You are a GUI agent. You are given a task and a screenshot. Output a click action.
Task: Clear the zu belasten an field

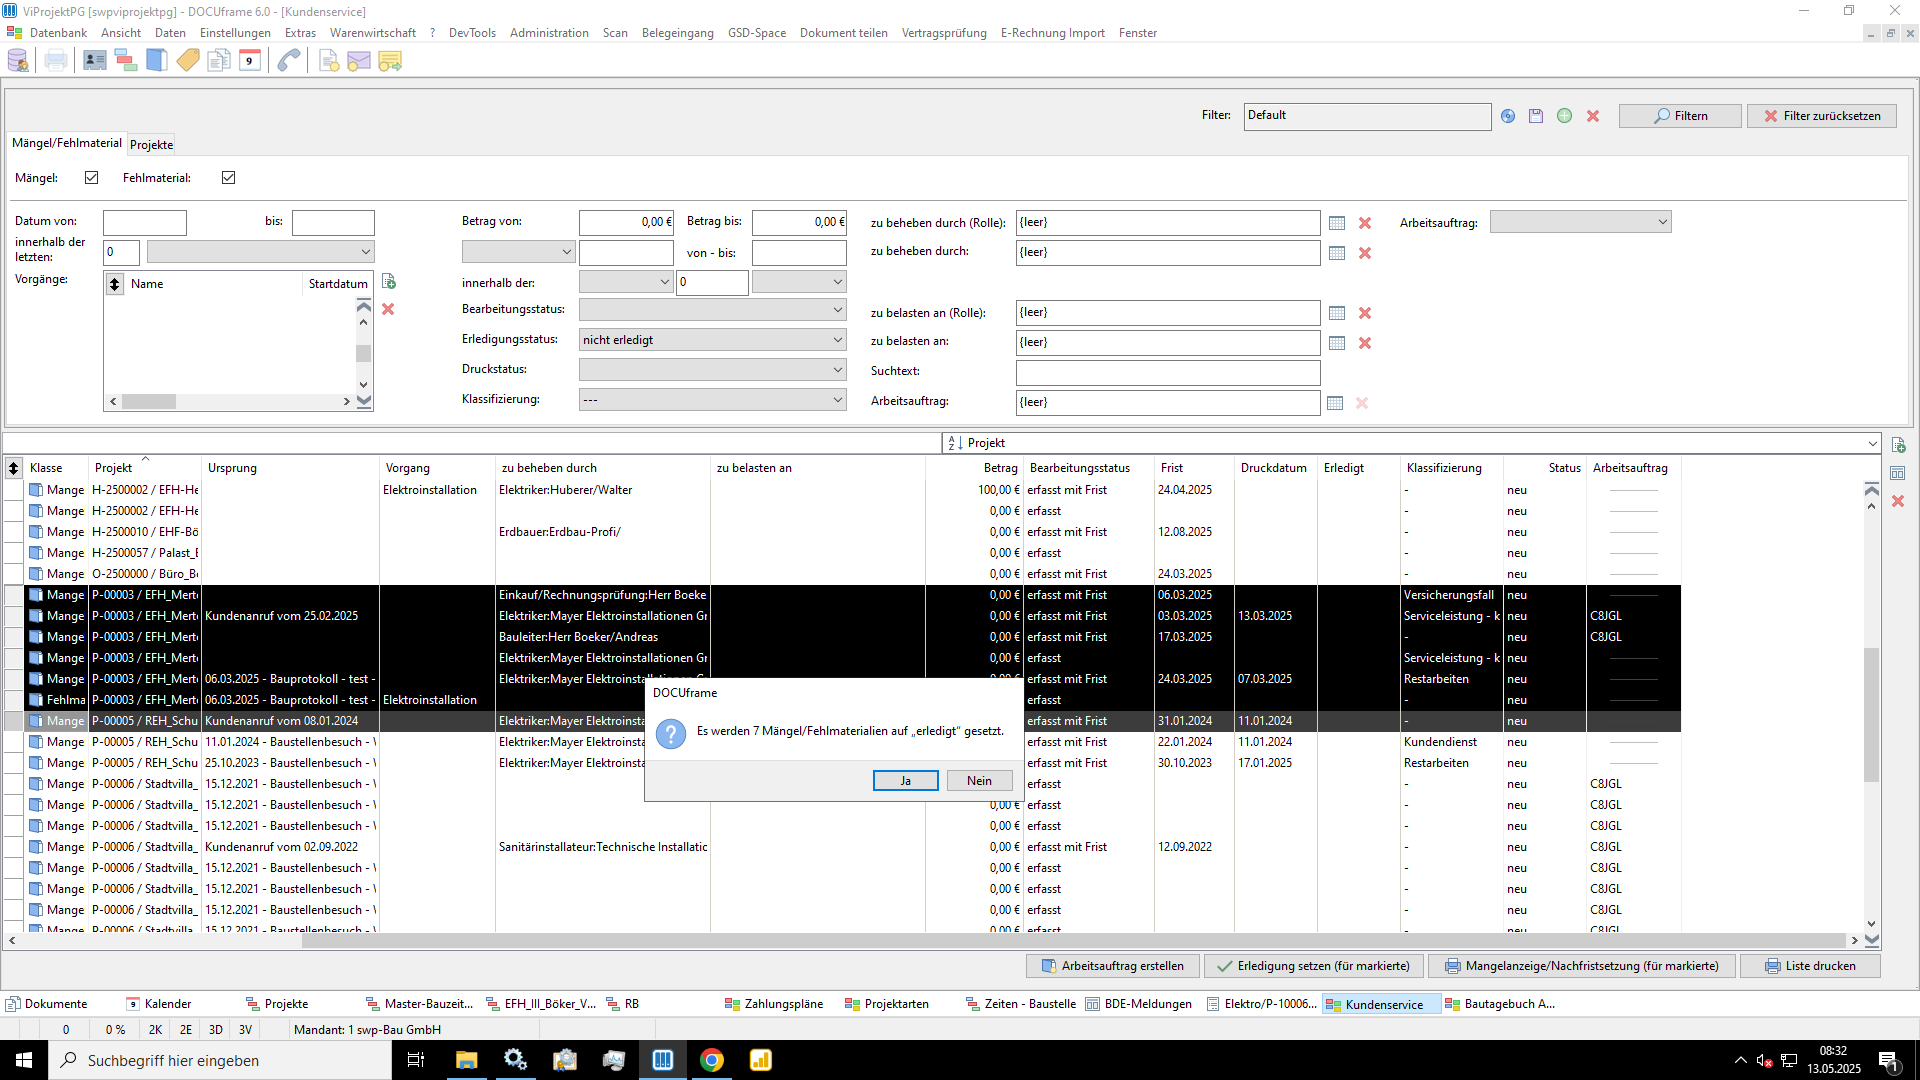1365,343
